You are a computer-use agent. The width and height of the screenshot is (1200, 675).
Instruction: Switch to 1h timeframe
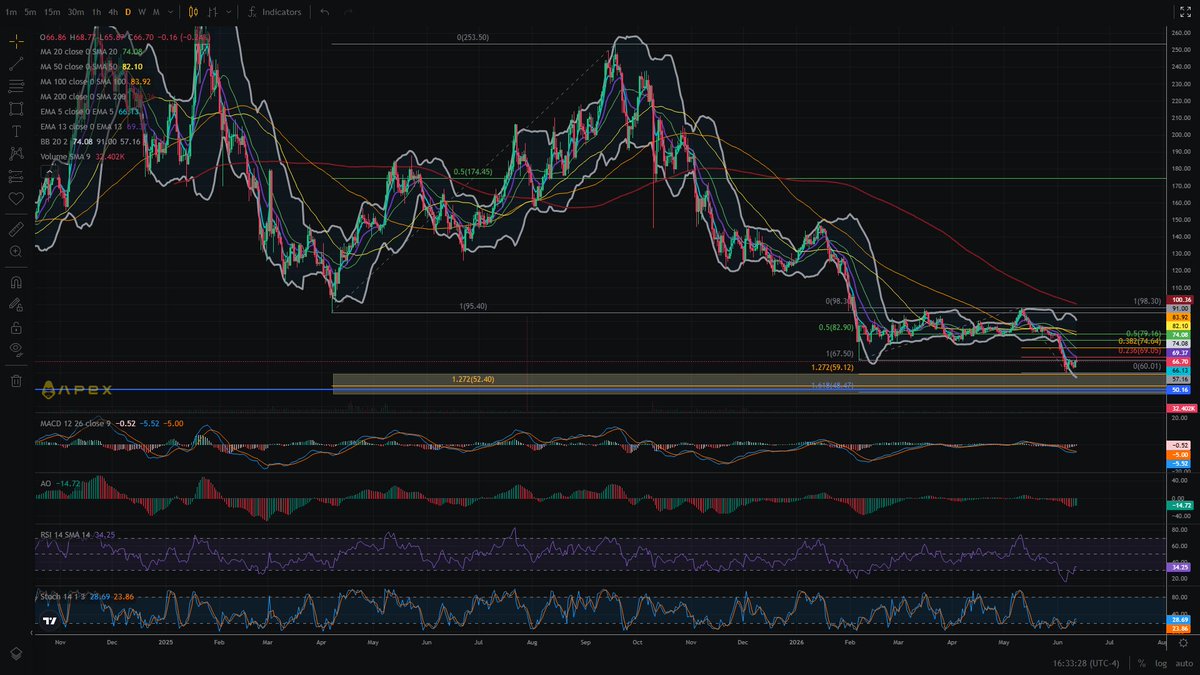(x=96, y=12)
